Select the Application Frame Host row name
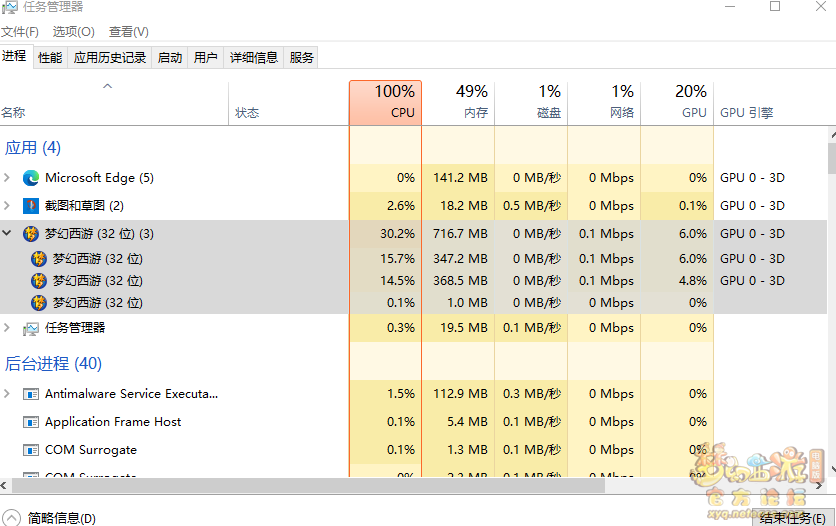 (x=113, y=422)
